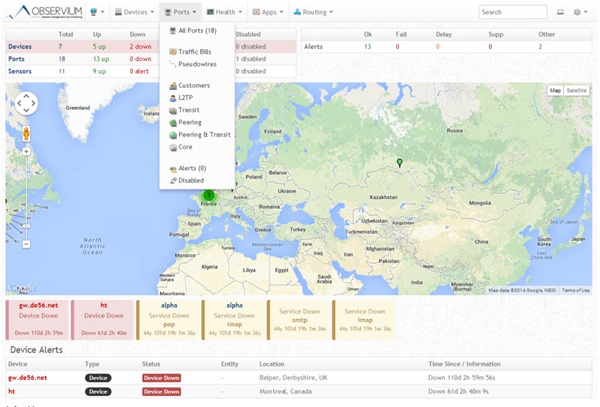The image size is (600, 407).
Task: Expand the Health dropdown menu
Action: [224, 12]
